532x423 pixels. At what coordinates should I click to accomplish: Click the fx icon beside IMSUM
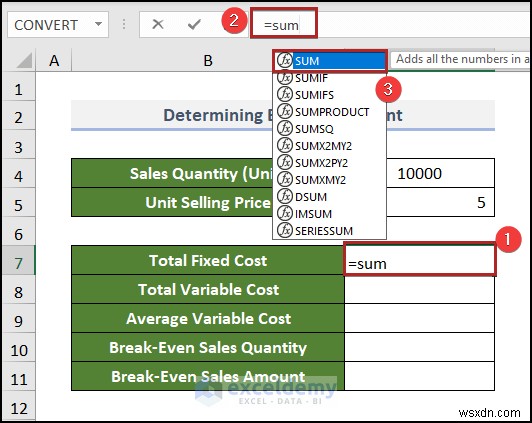[x=285, y=213]
